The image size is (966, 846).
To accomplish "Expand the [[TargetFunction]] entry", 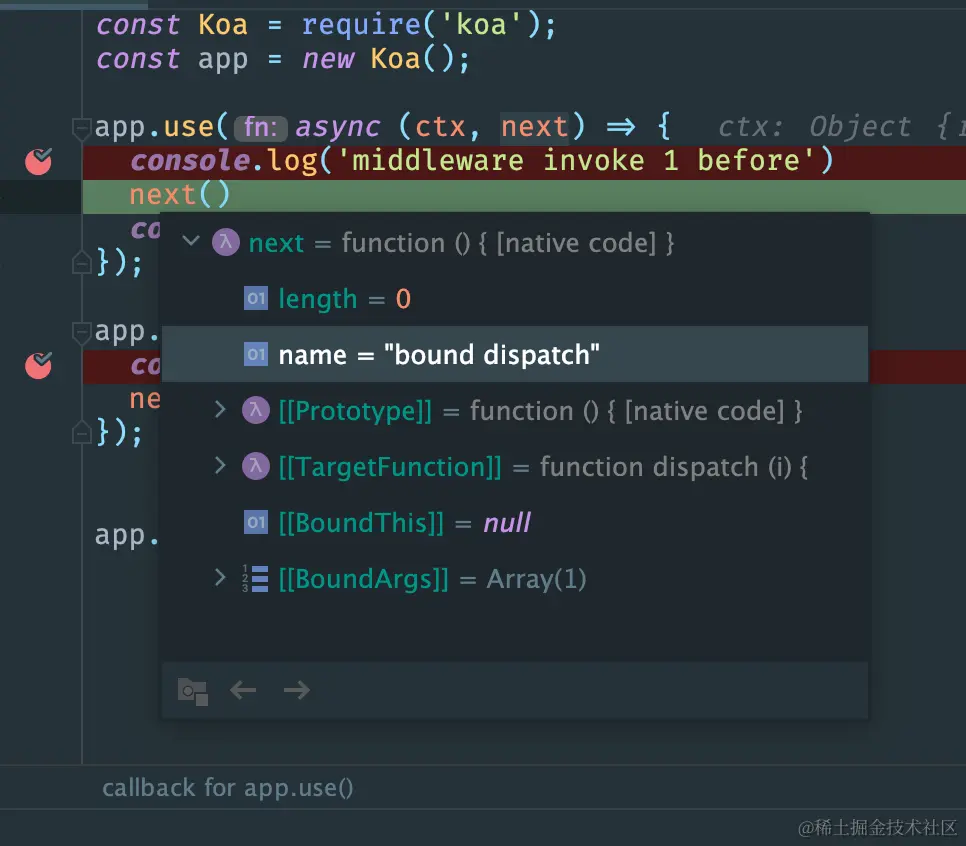I will (x=220, y=465).
